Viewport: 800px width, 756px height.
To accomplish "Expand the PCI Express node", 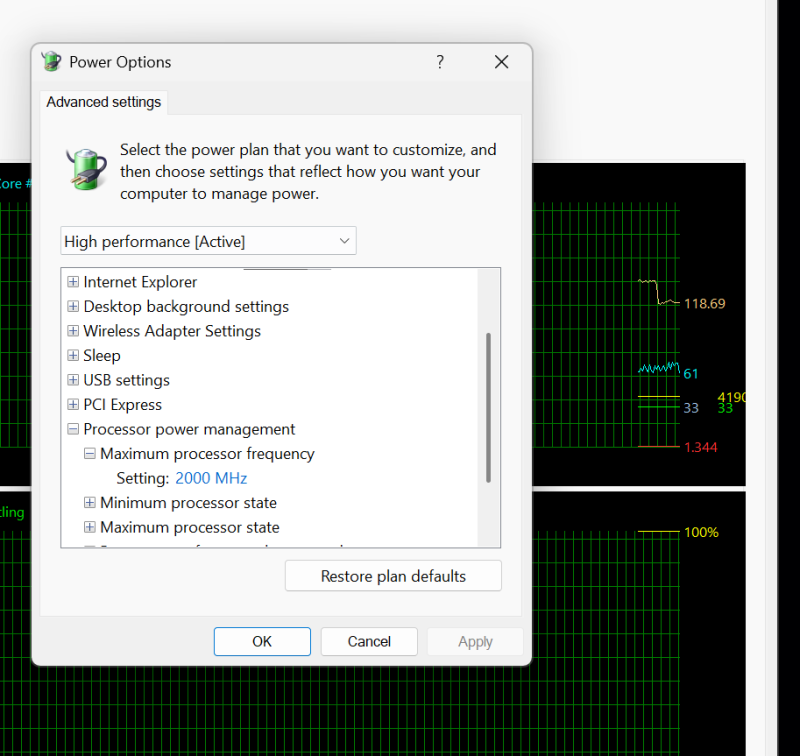I will 73,404.
